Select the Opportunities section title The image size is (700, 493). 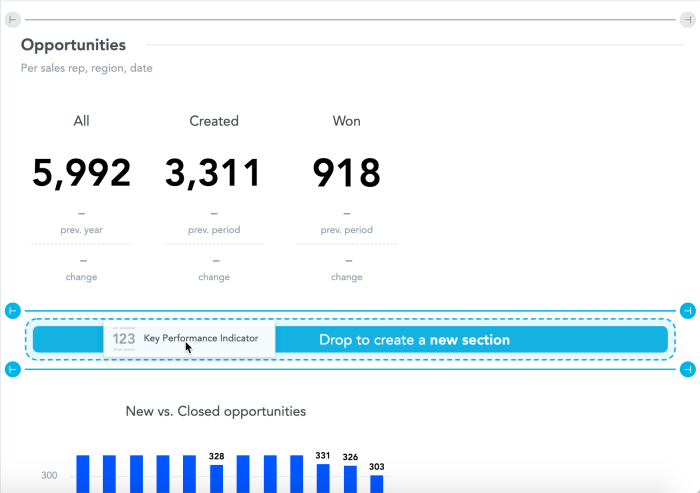(x=73, y=45)
